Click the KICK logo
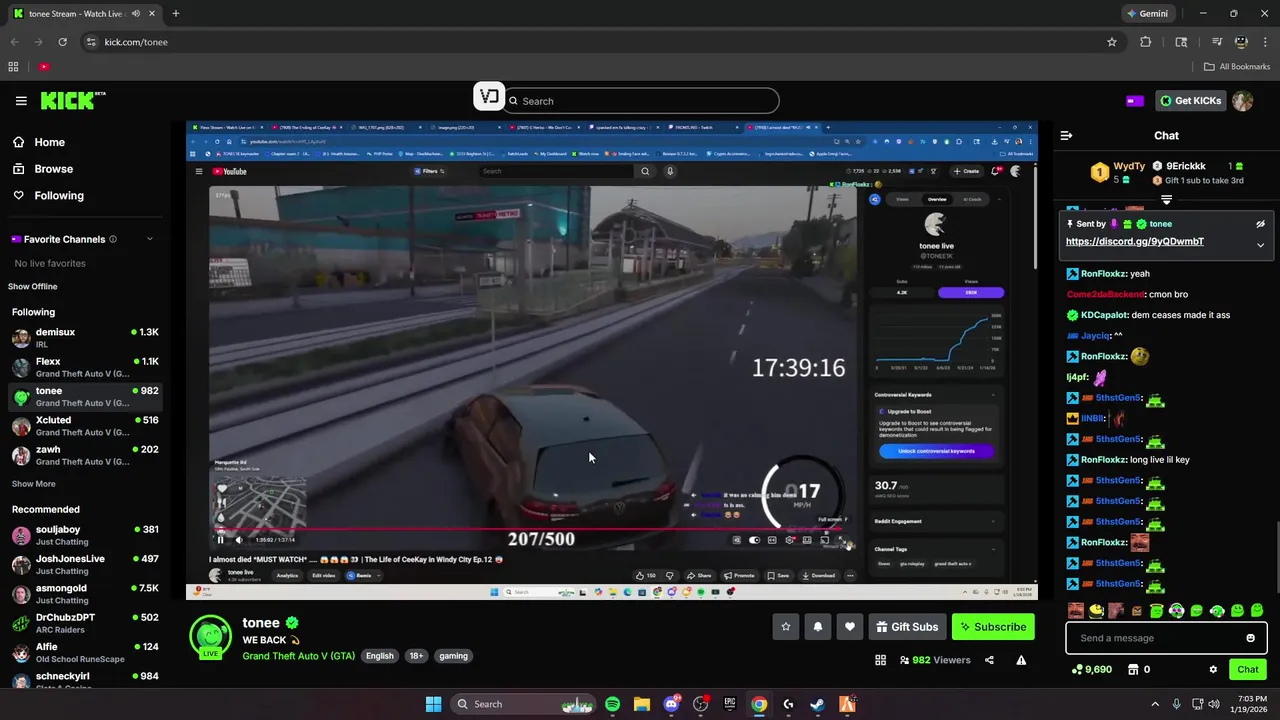1280x720 pixels. click(72, 101)
